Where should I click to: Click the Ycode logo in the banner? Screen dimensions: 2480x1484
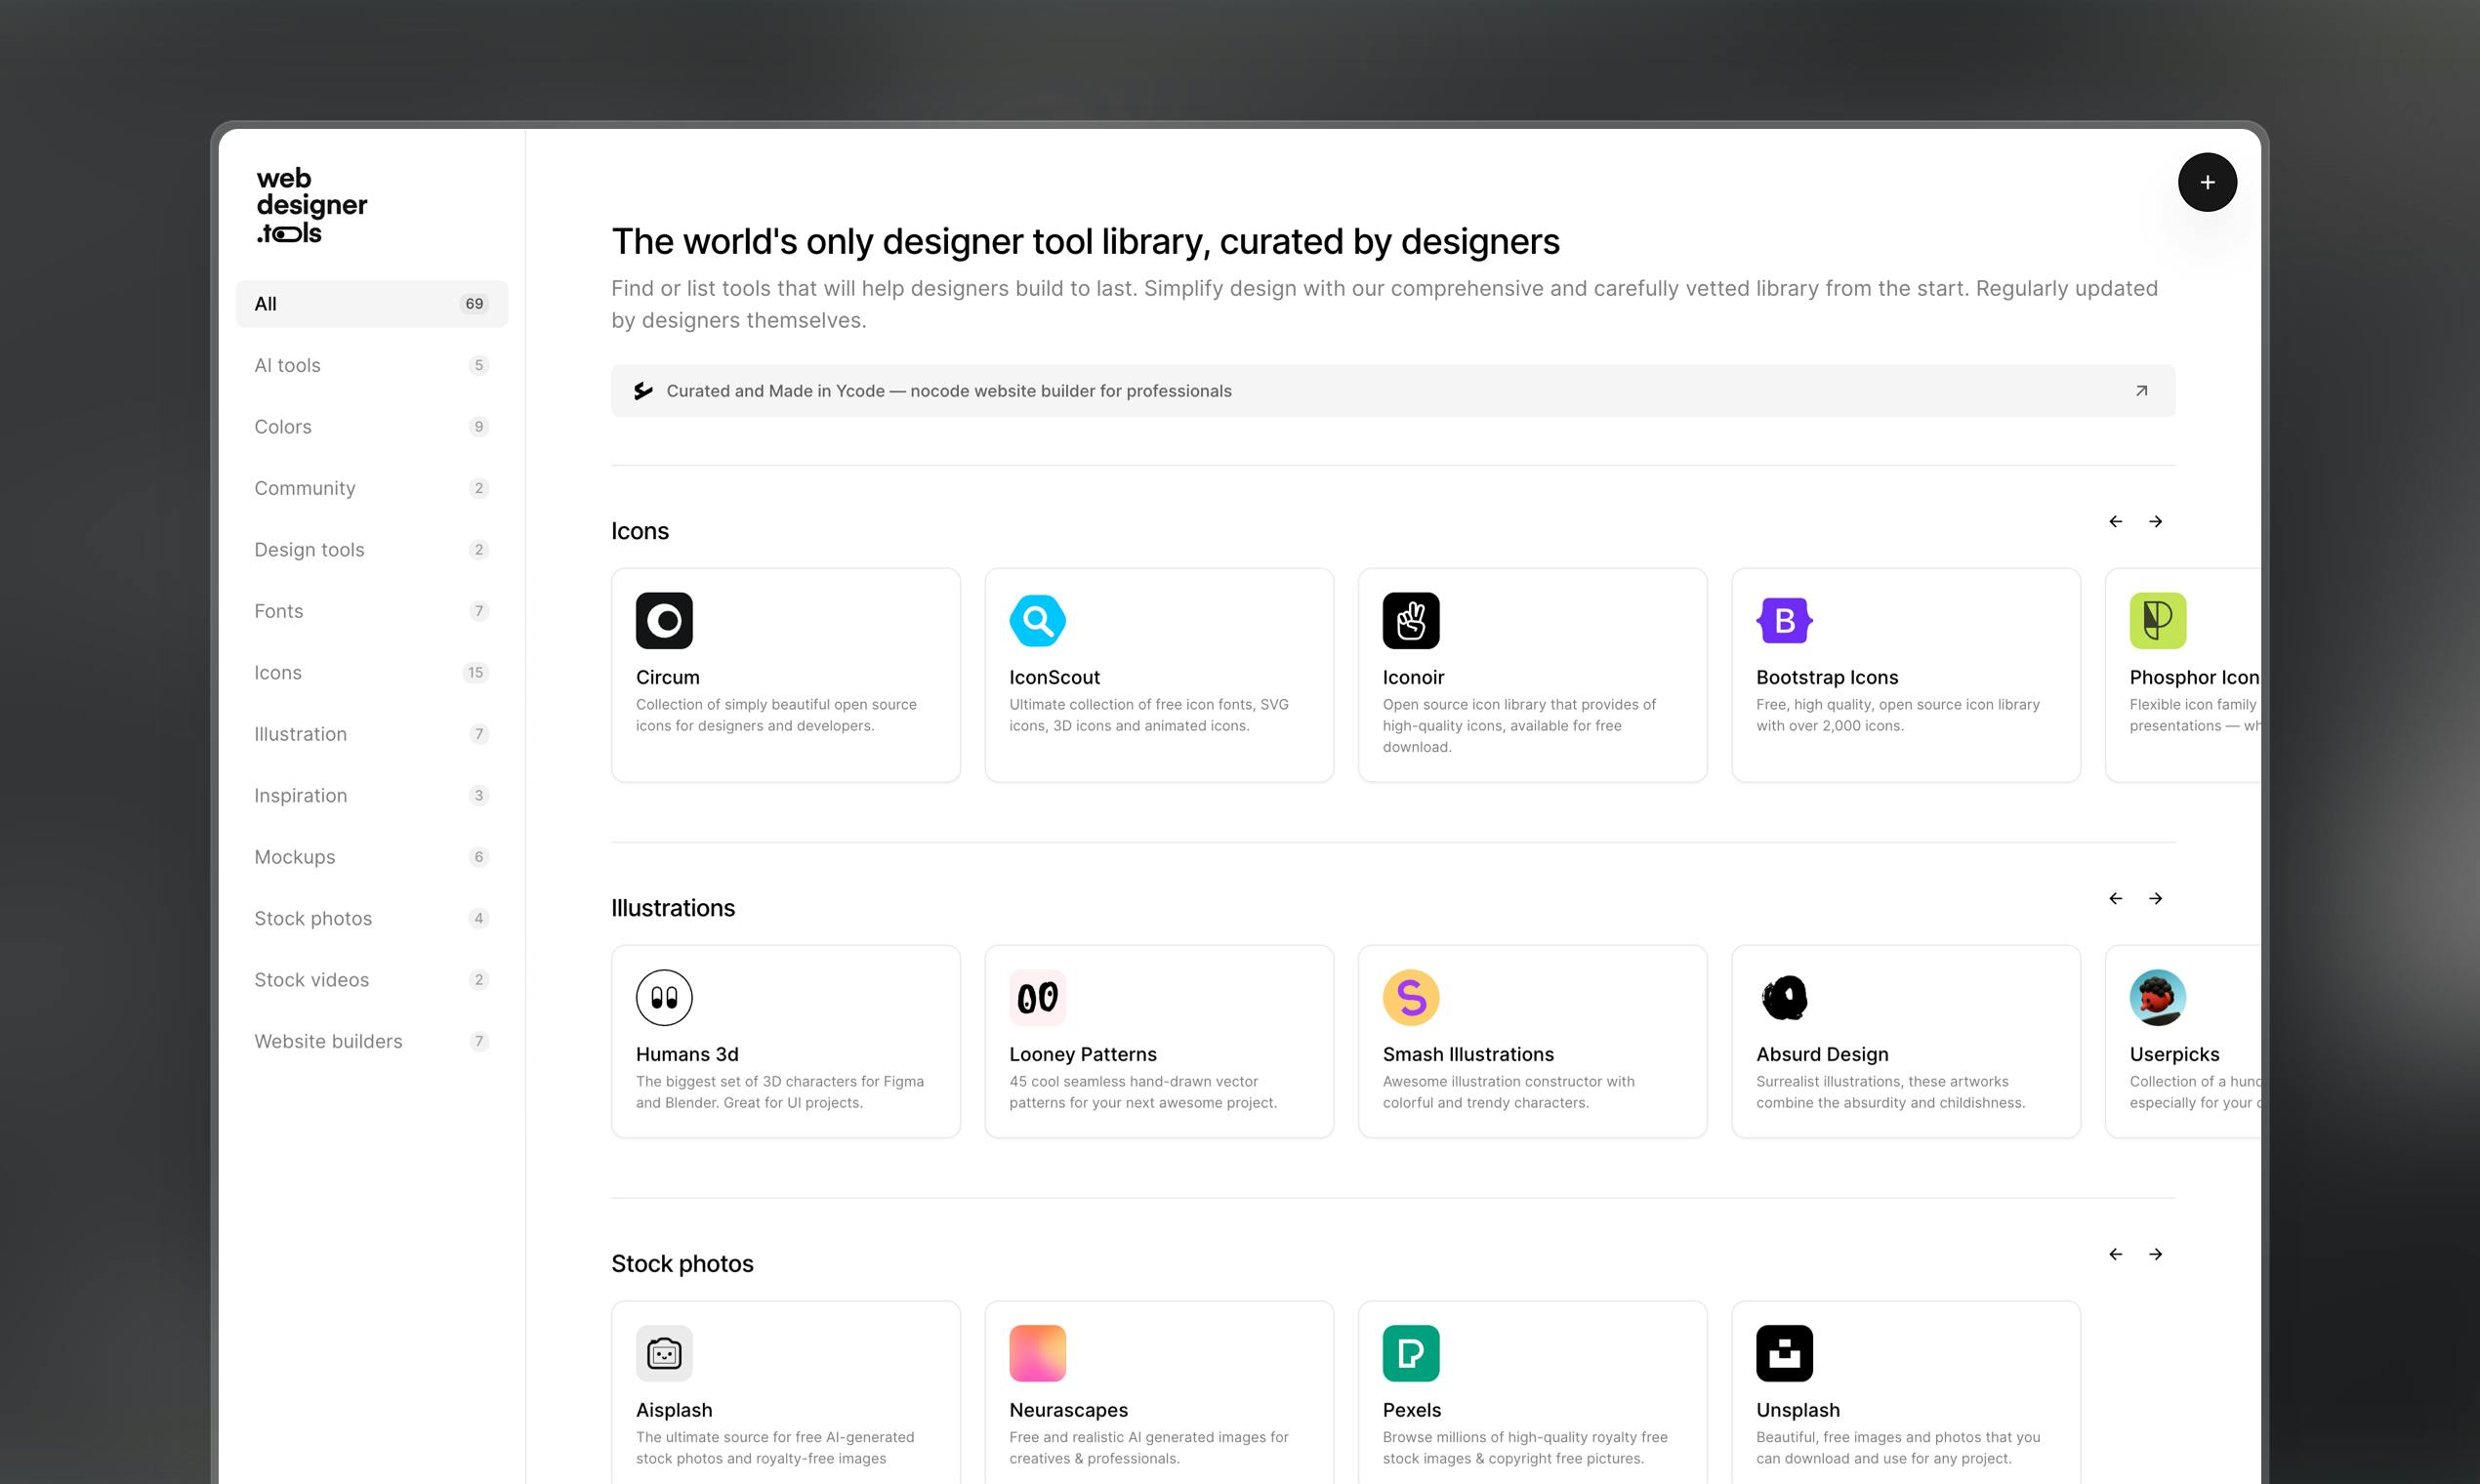click(643, 391)
